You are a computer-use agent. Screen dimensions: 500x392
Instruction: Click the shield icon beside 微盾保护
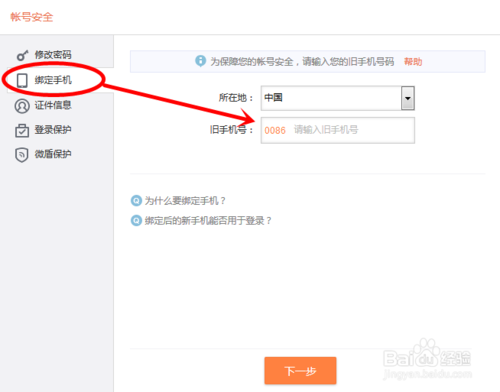point(22,155)
